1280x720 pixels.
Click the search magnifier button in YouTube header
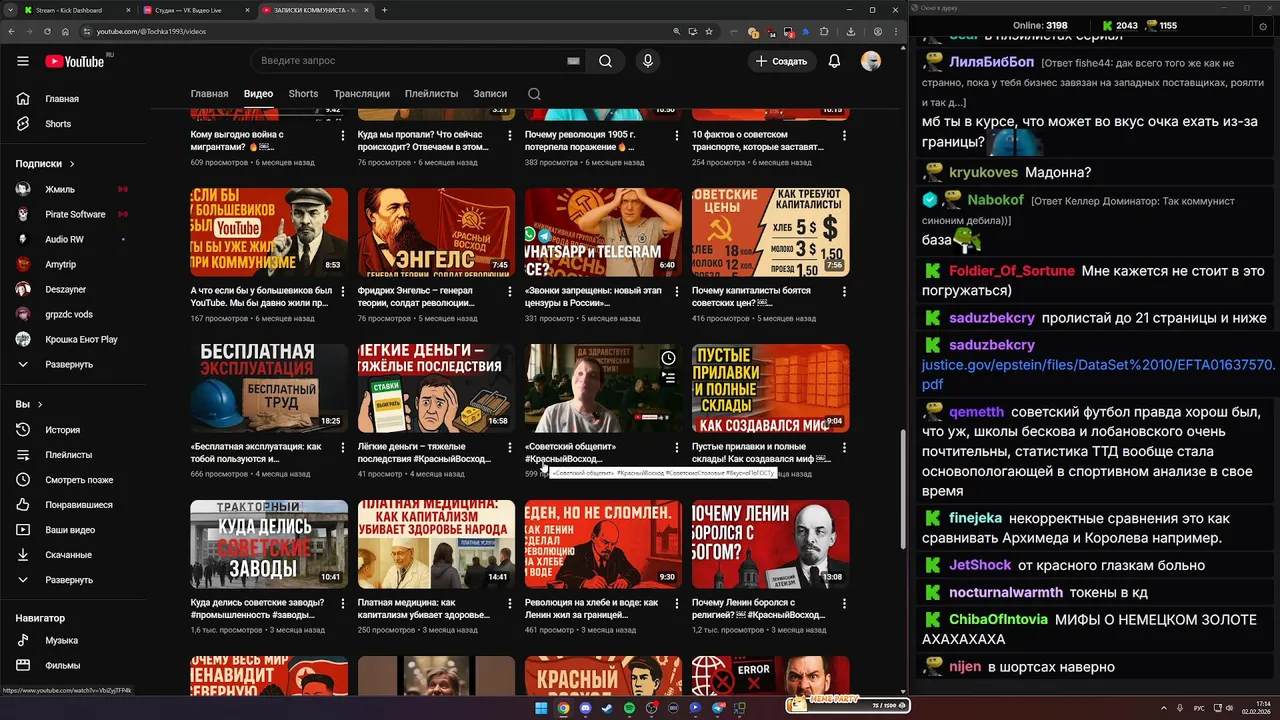605,61
